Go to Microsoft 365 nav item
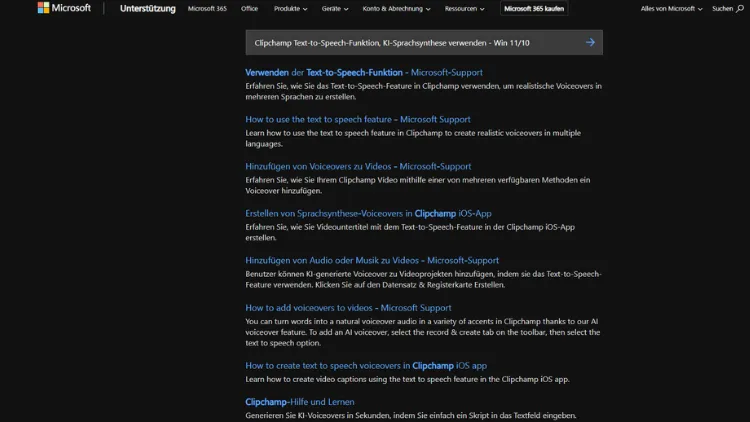750x422 pixels. (x=207, y=9)
